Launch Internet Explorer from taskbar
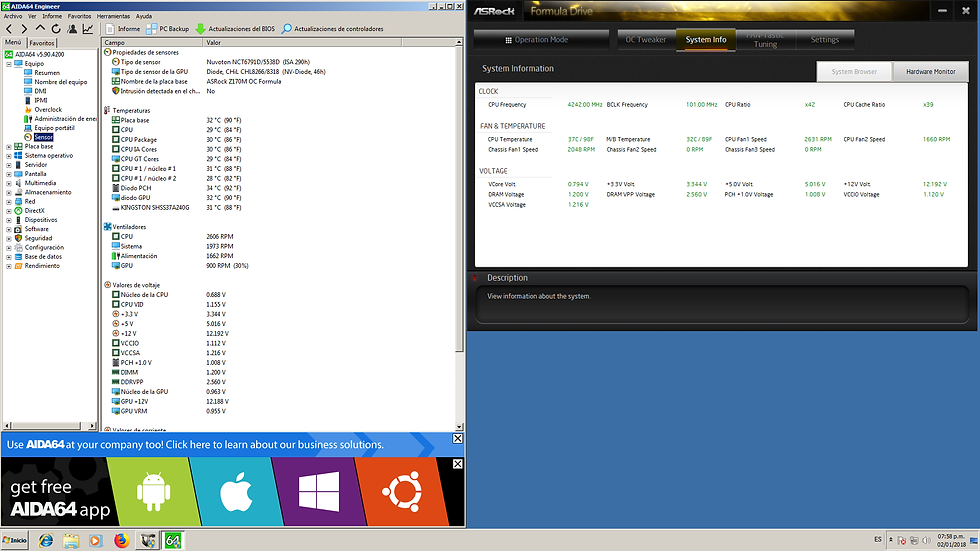This screenshot has width=980, height=551. (x=46, y=540)
